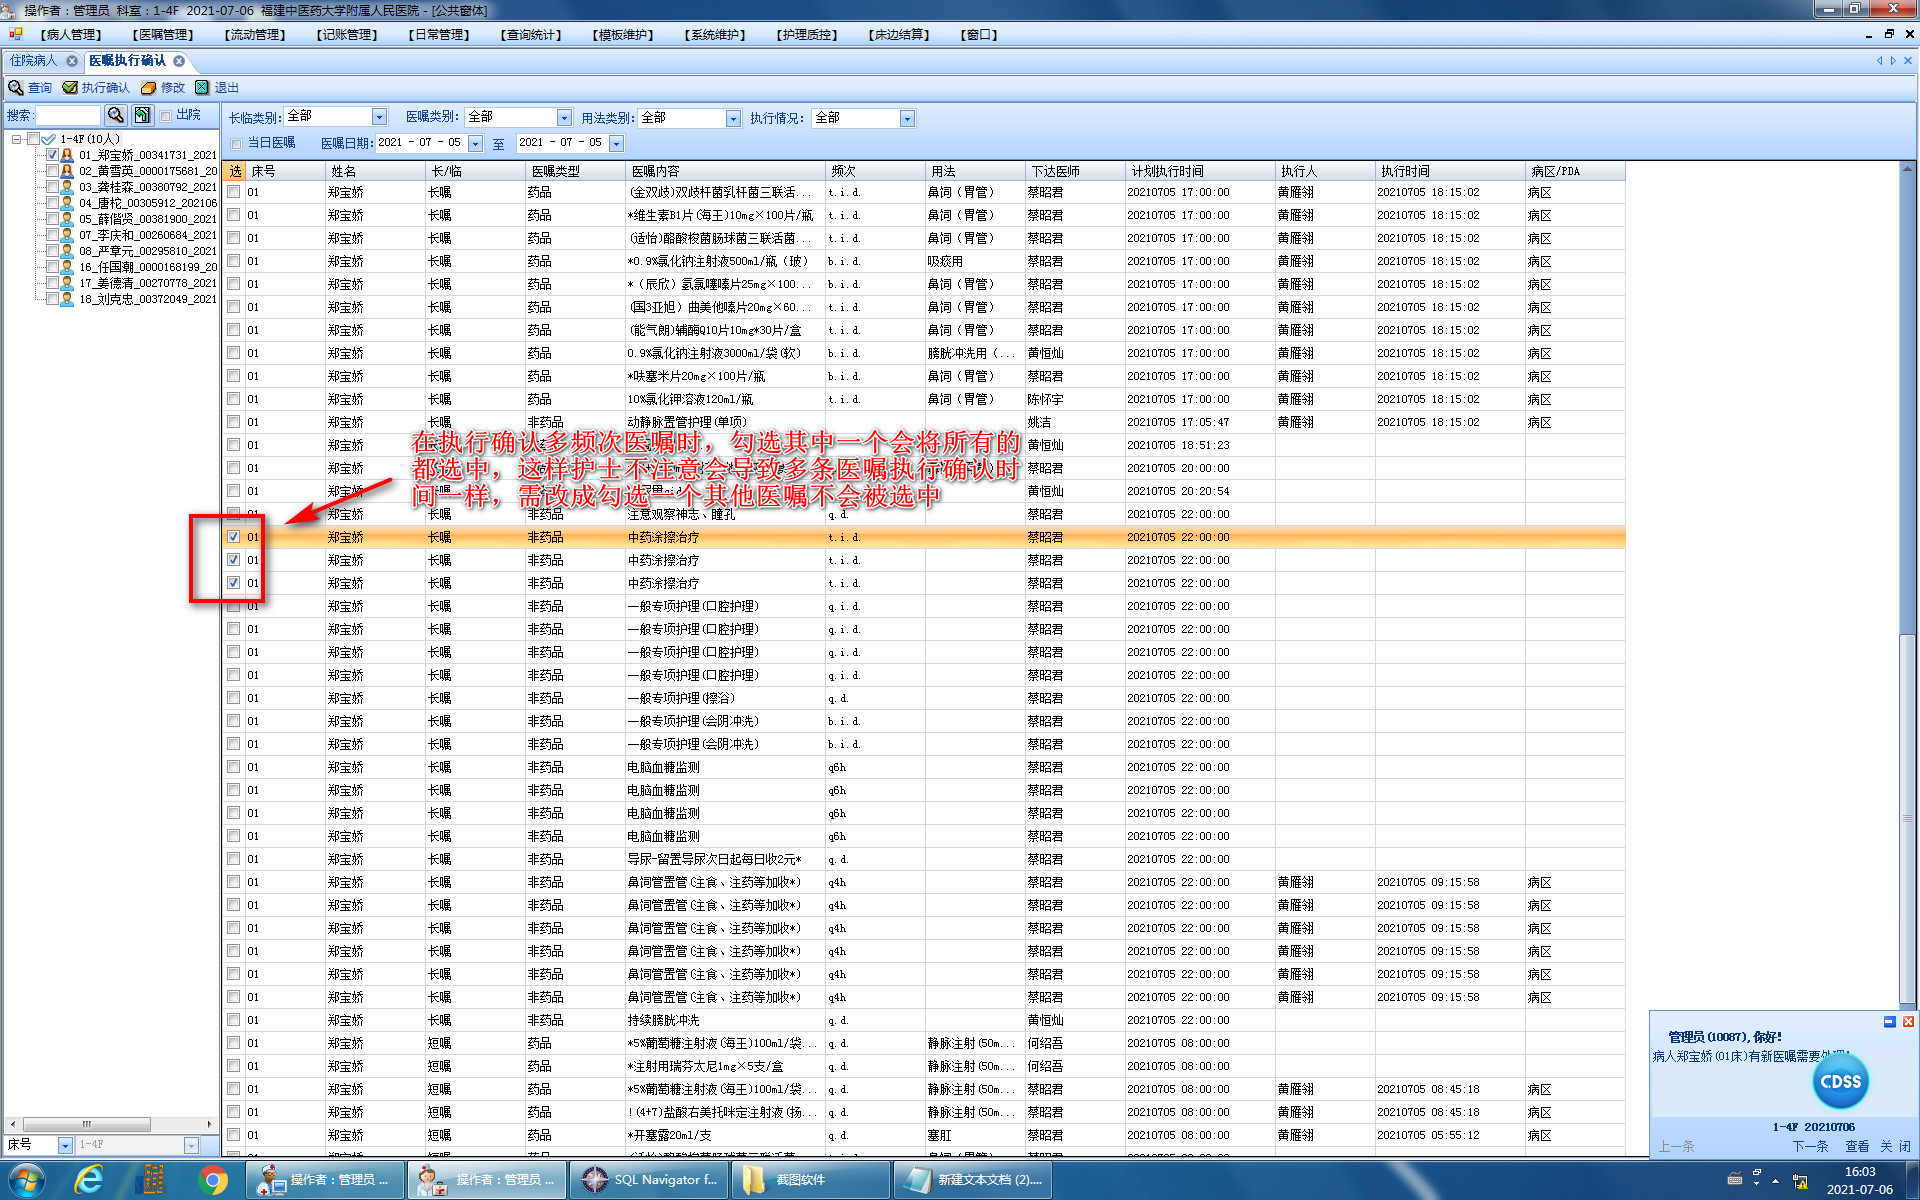The image size is (1920, 1200).
Task: Click 下一条 in the notification popup
Action: (1810, 1147)
